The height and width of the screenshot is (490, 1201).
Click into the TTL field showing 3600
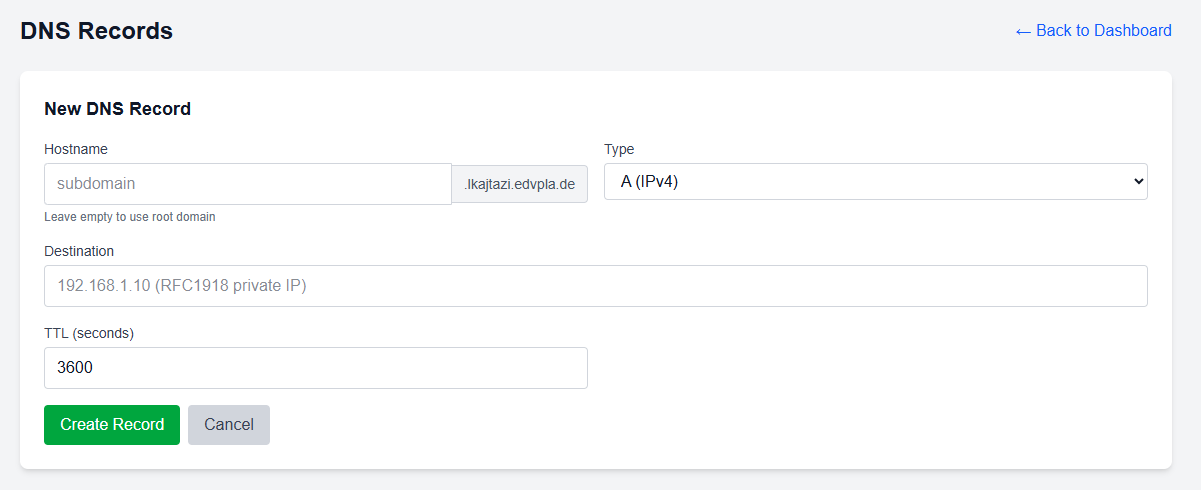point(315,368)
